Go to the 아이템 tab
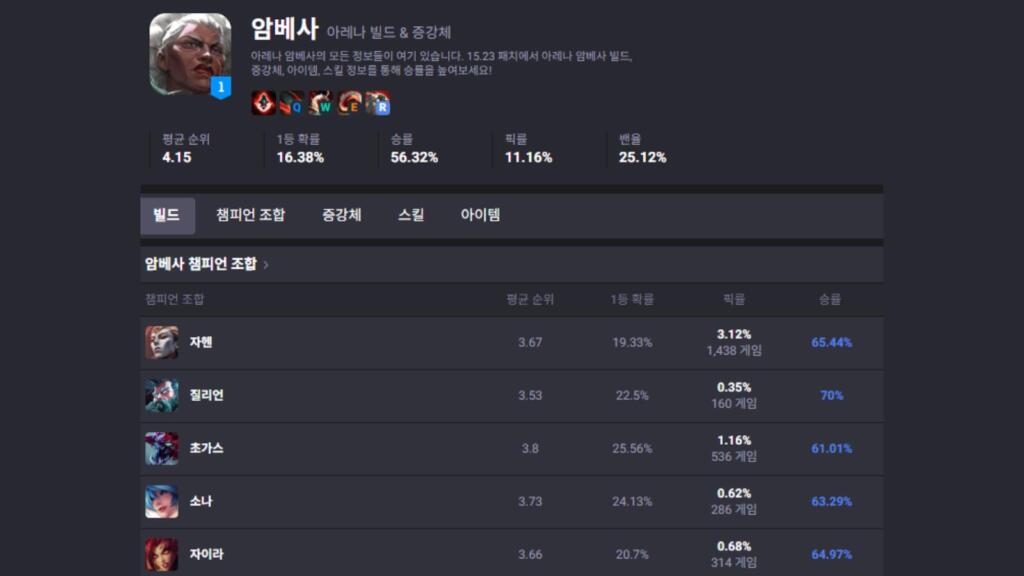 pyautogui.click(x=480, y=215)
